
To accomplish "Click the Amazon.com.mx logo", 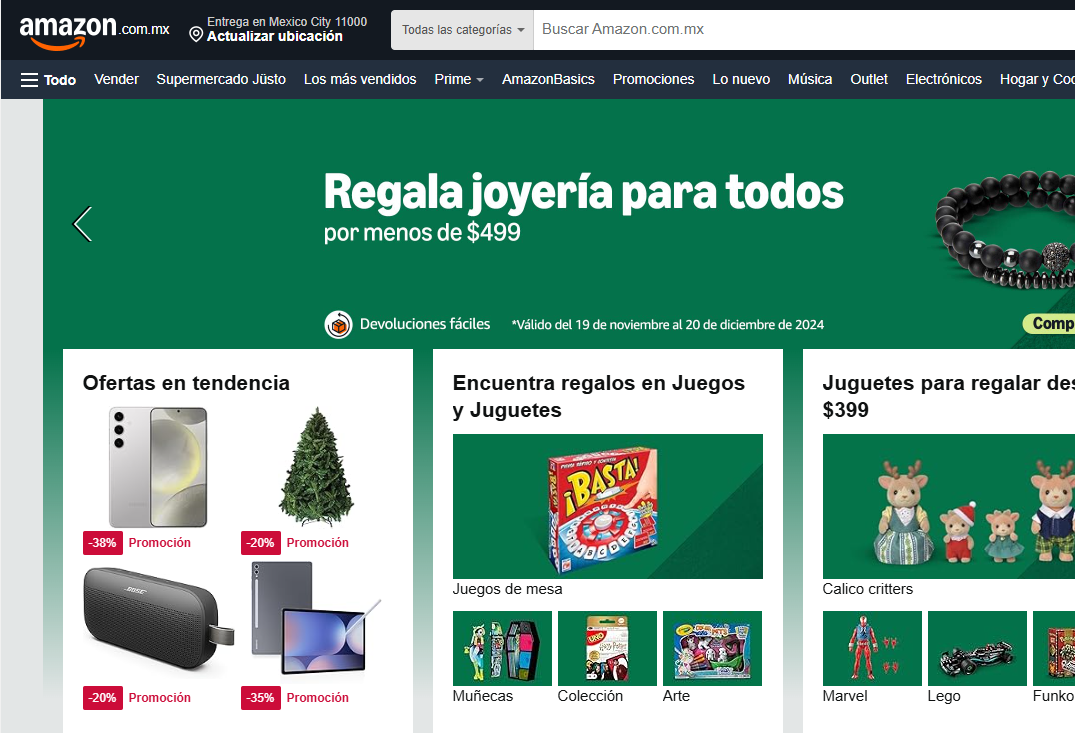I will point(95,32).
